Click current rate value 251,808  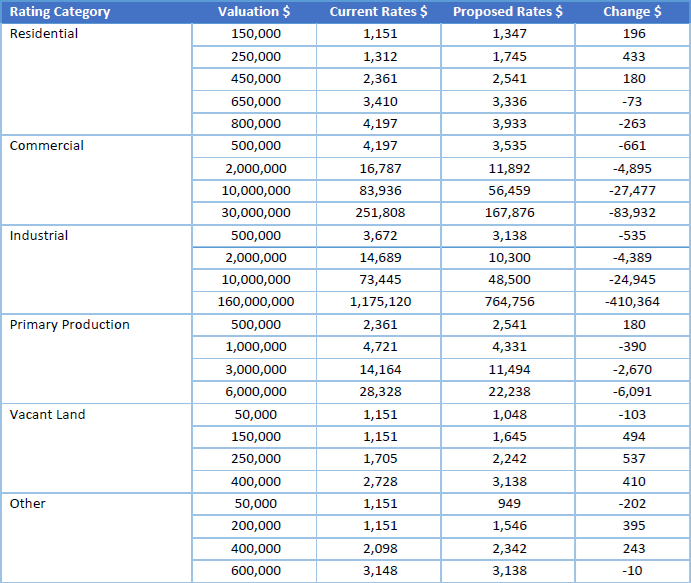pyautogui.click(x=380, y=213)
